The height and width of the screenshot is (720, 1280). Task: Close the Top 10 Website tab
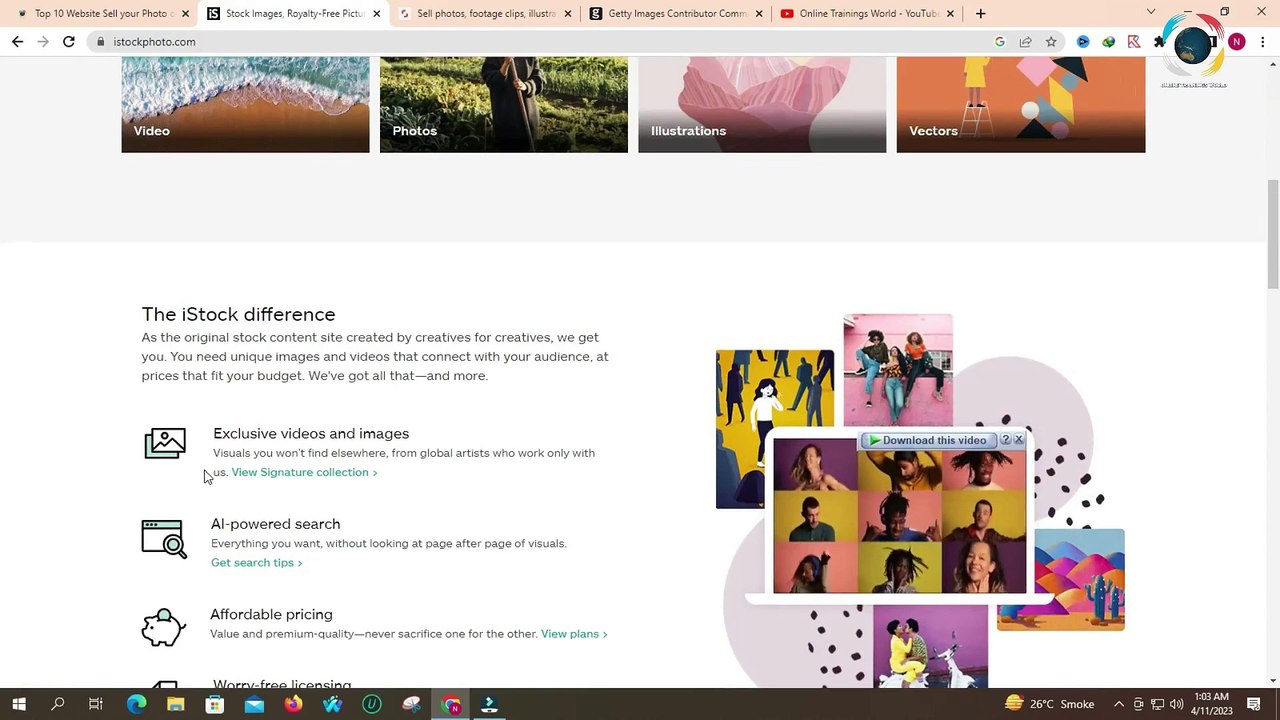pos(185,14)
